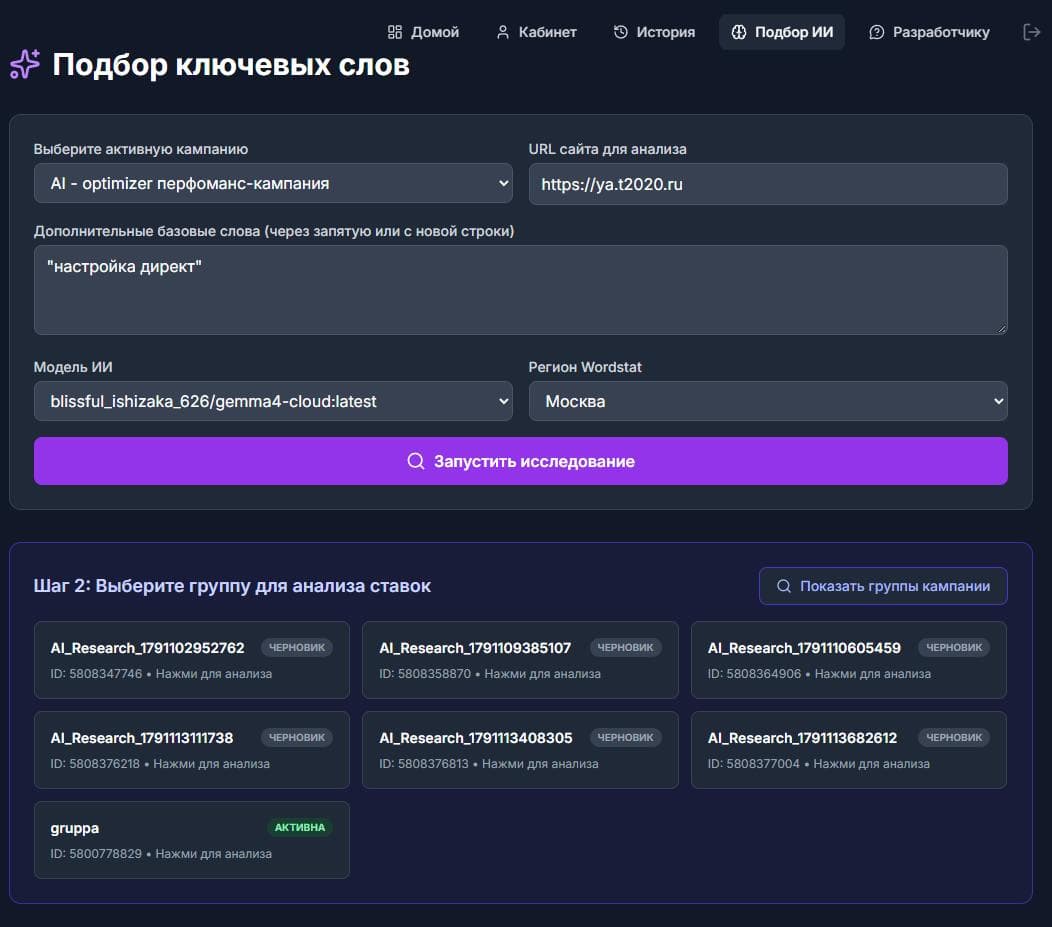The image size is (1052, 927).
Task: Choose group AI_Research_1791113682612
Action: (849, 750)
